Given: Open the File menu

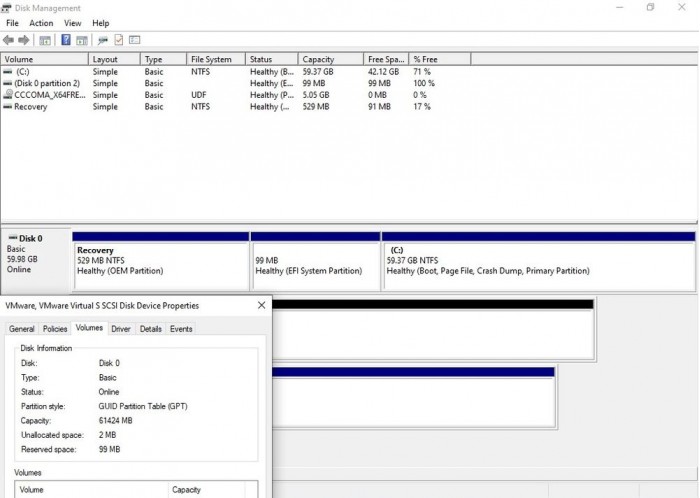Looking at the screenshot, I should (12, 23).
